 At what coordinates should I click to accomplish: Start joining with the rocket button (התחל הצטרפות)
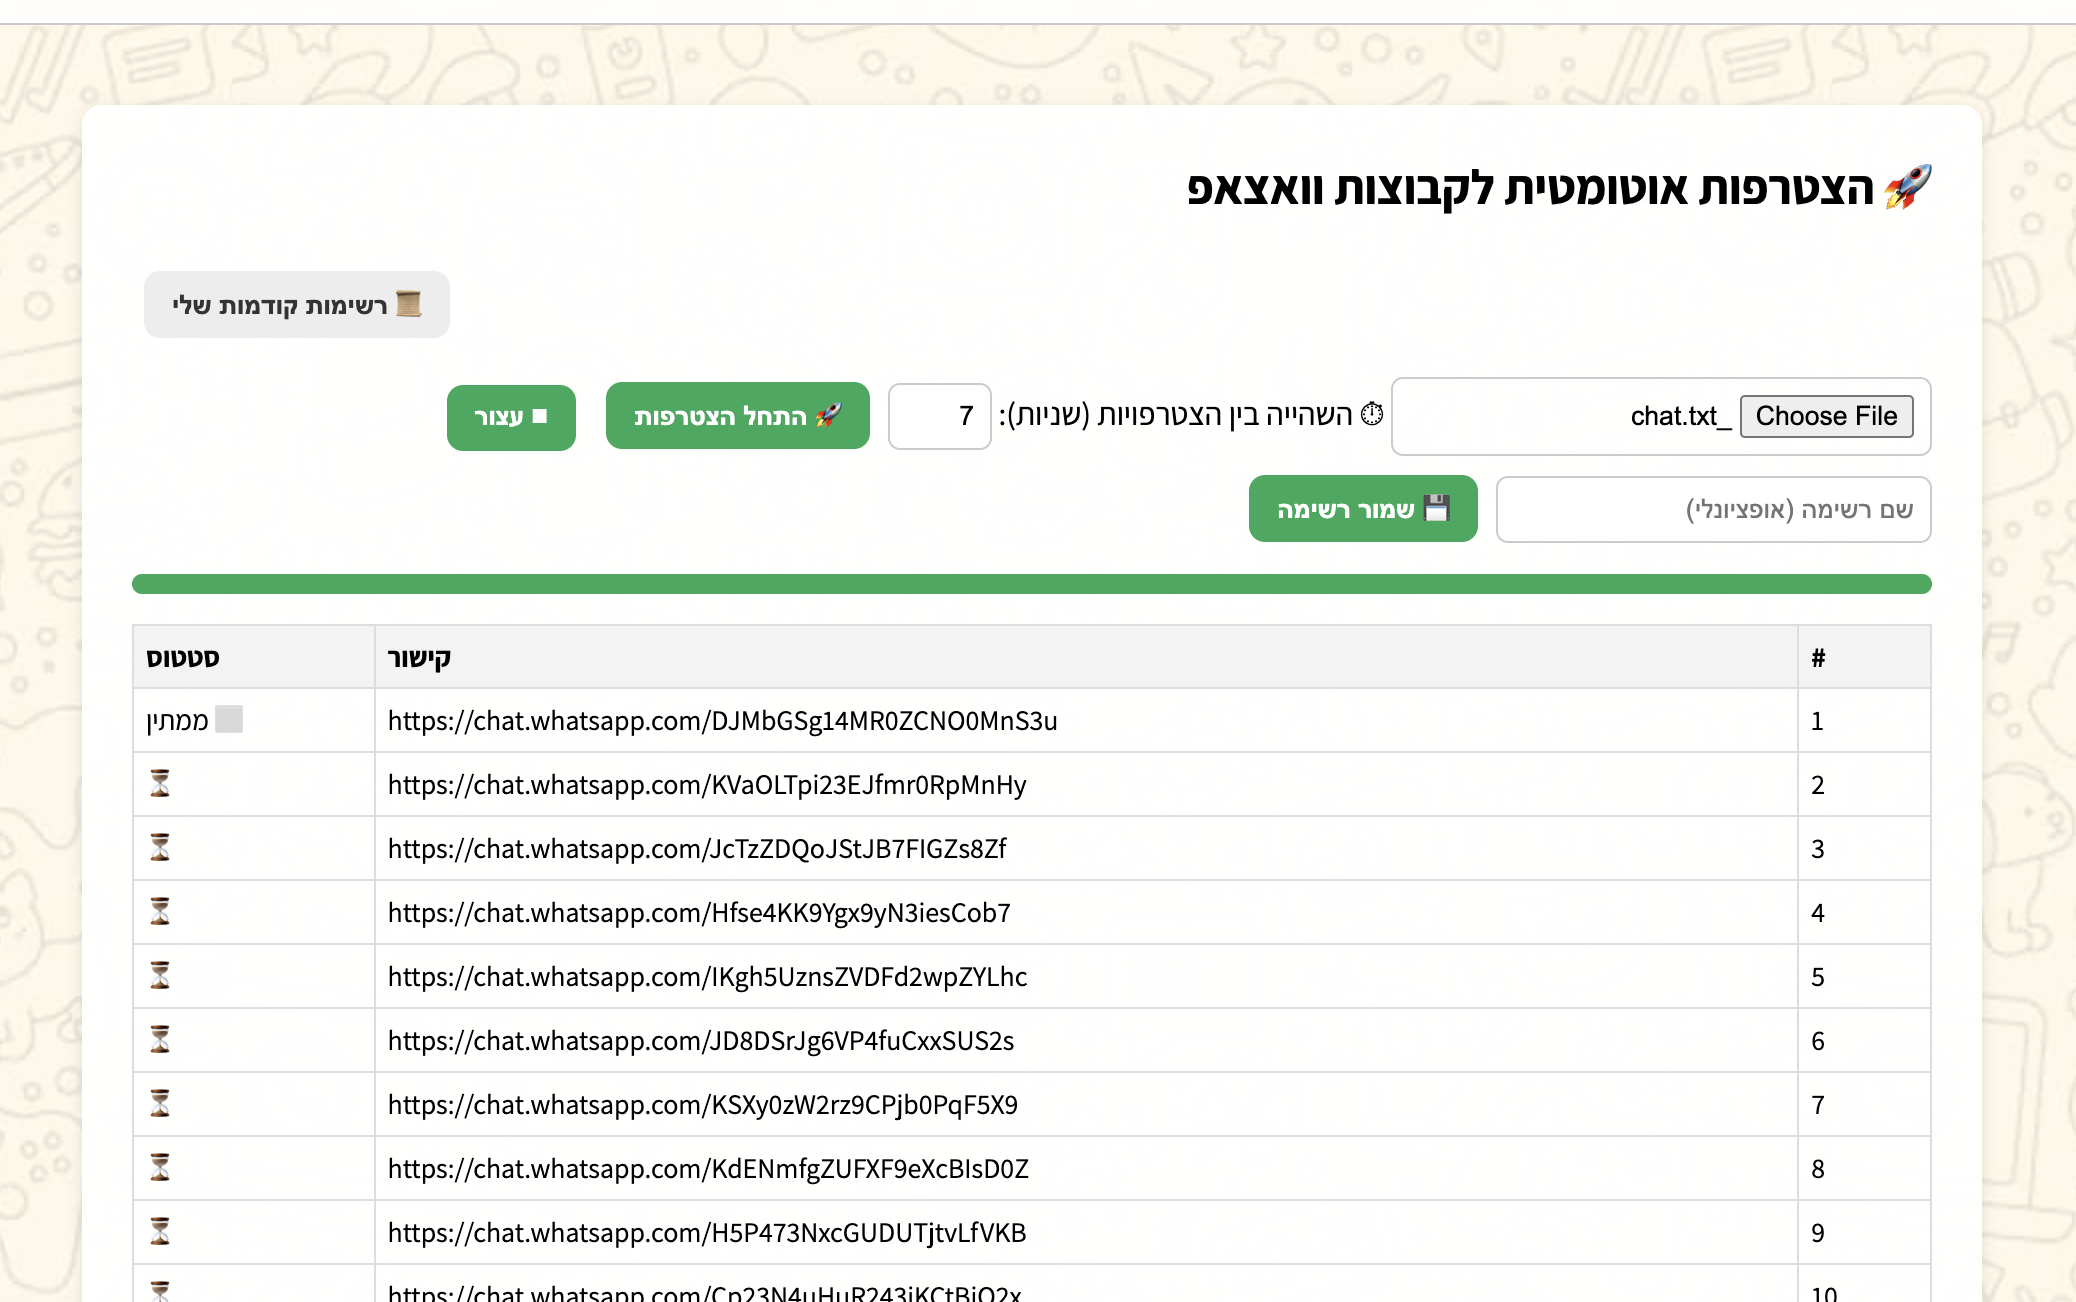737,416
